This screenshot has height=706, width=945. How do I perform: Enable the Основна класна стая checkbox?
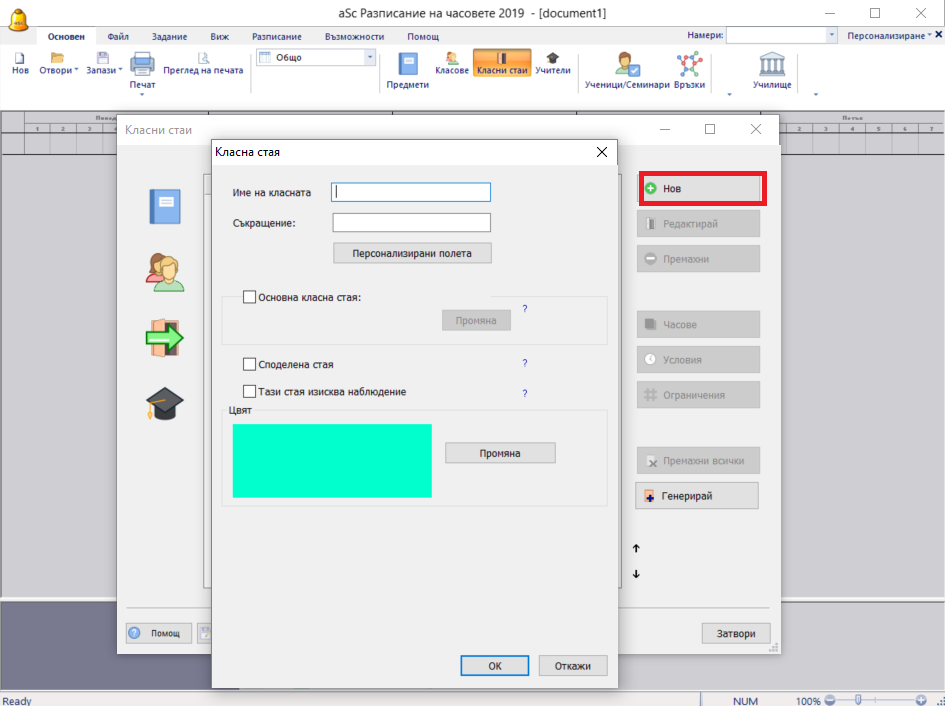click(250, 297)
